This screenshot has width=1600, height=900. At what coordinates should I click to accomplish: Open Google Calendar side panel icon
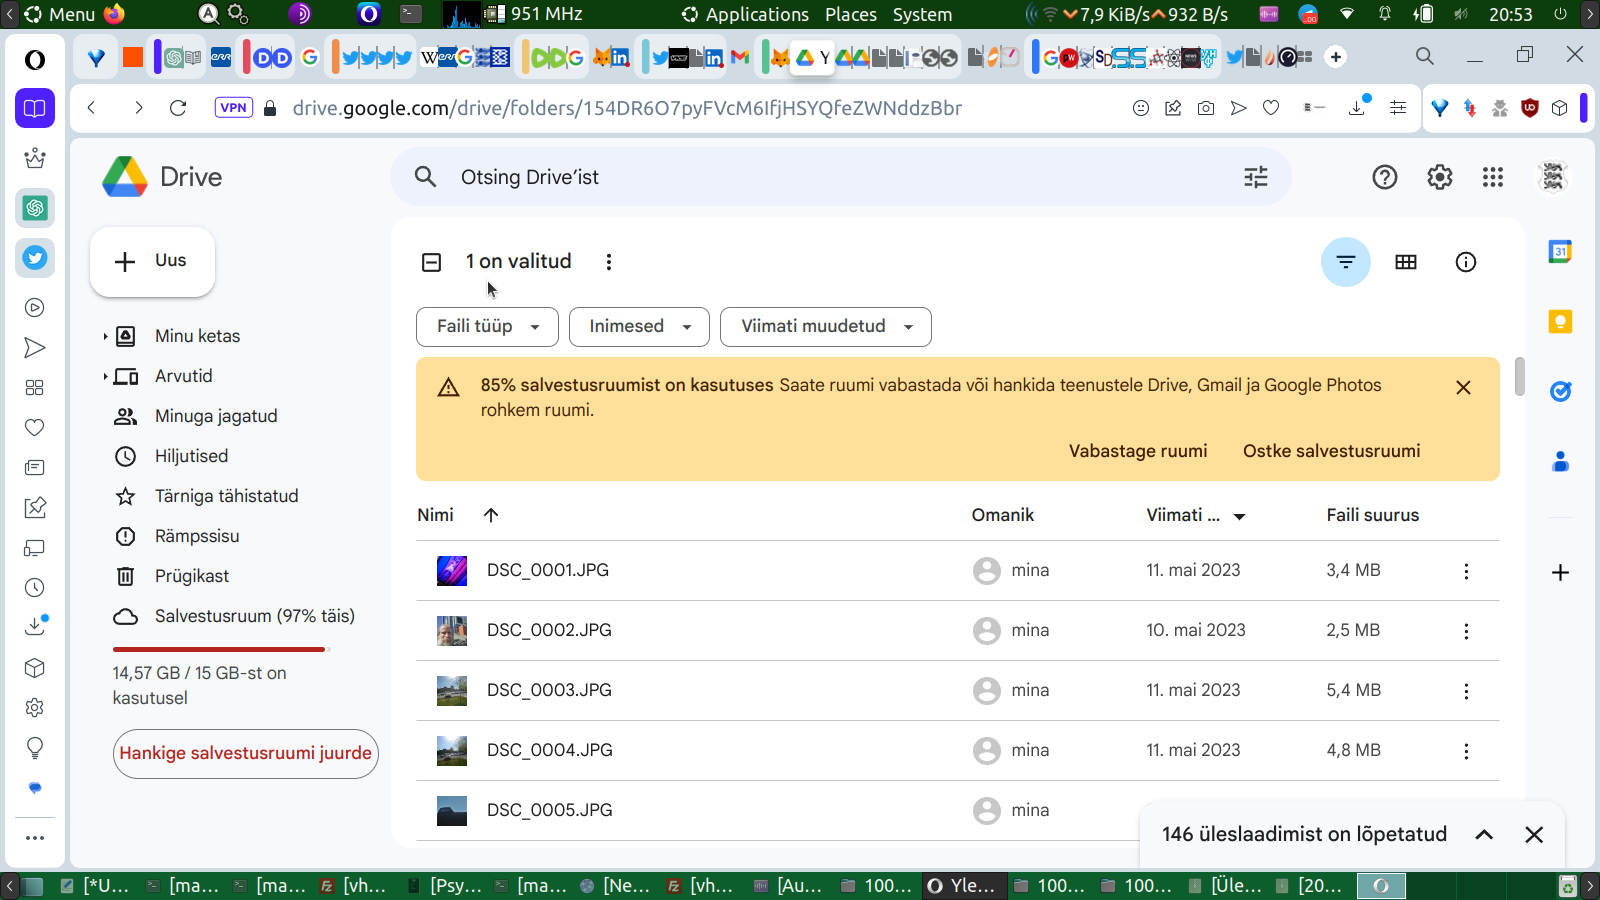1559,251
